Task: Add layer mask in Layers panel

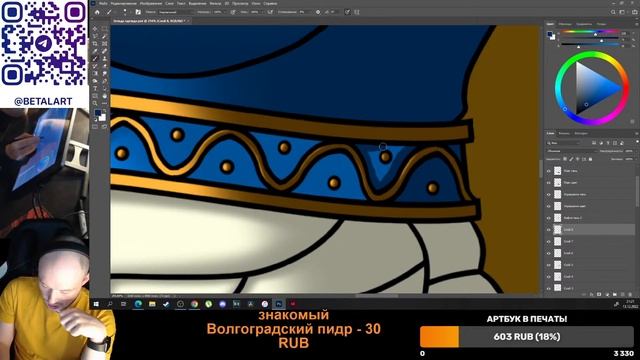Action: [x=599, y=294]
